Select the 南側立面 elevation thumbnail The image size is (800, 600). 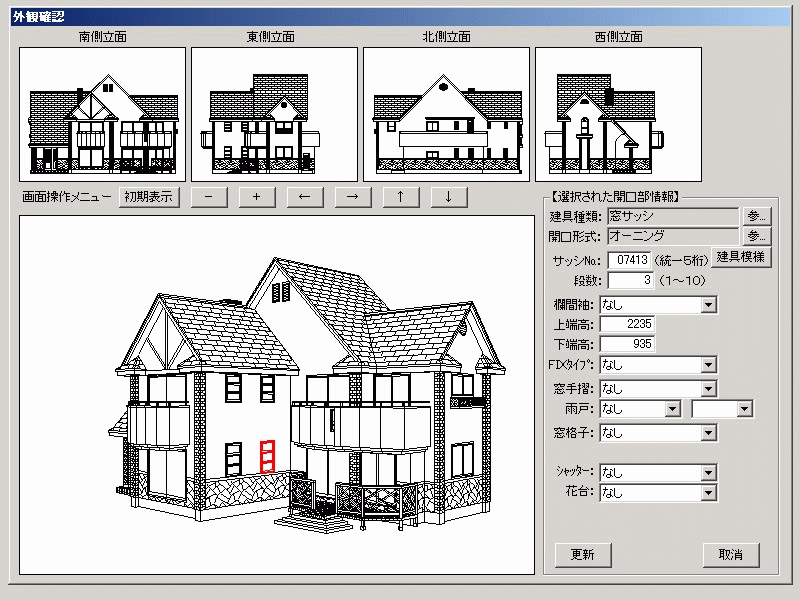[x=103, y=113]
